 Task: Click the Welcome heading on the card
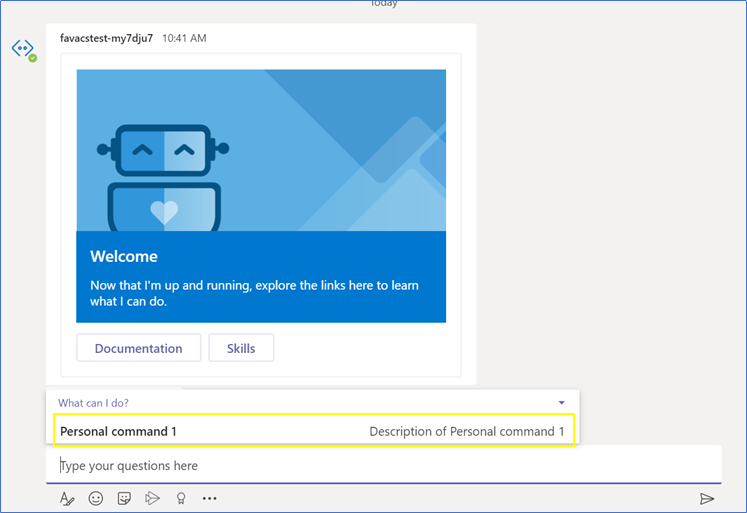(124, 256)
